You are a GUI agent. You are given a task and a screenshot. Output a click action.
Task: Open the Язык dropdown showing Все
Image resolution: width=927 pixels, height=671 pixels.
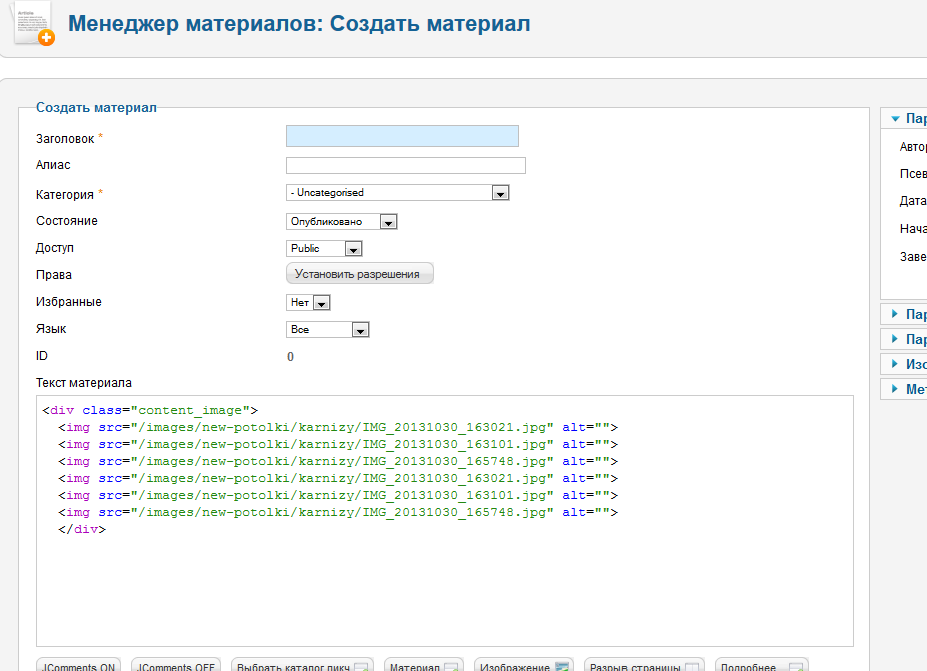point(328,330)
